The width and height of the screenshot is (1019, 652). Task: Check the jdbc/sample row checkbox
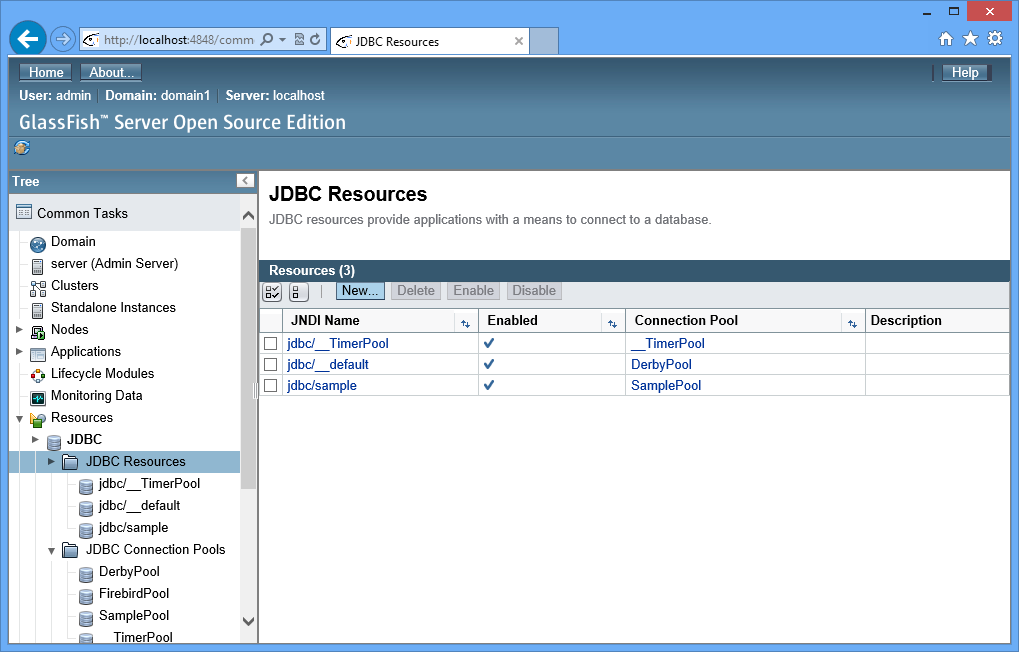[271, 385]
